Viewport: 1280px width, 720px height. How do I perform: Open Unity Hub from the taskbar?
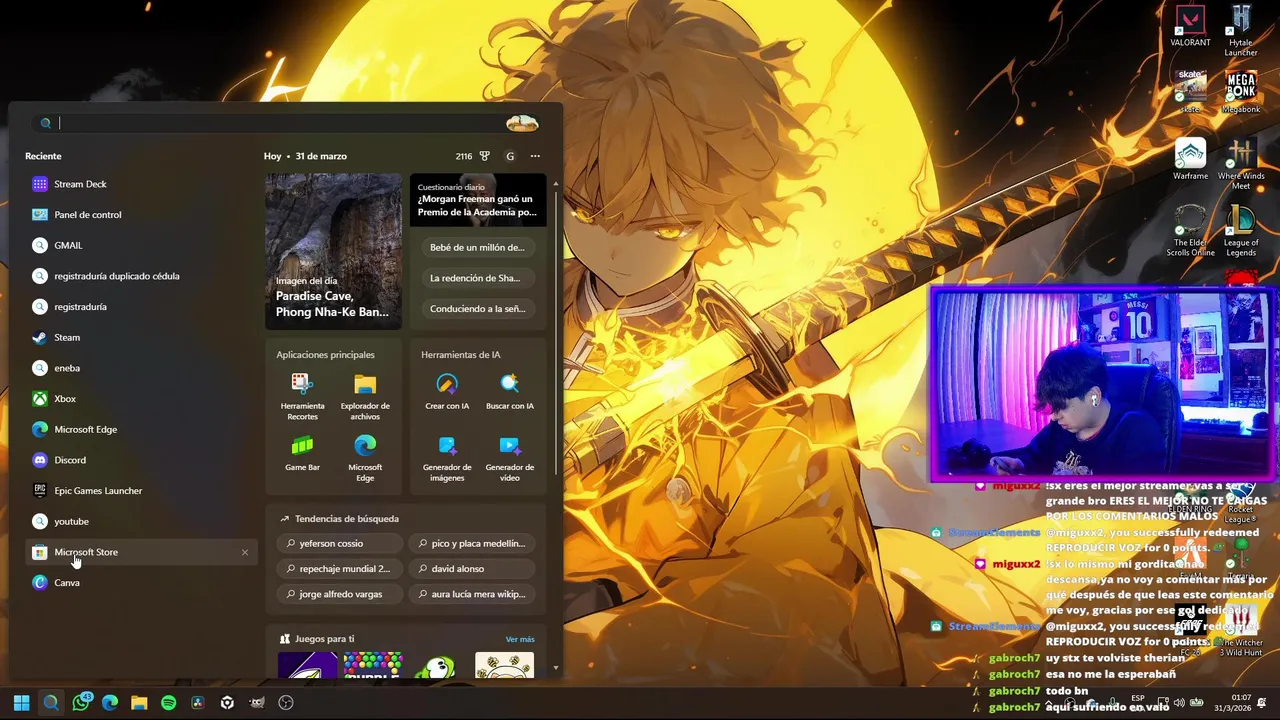pyautogui.click(x=227, y=703)
